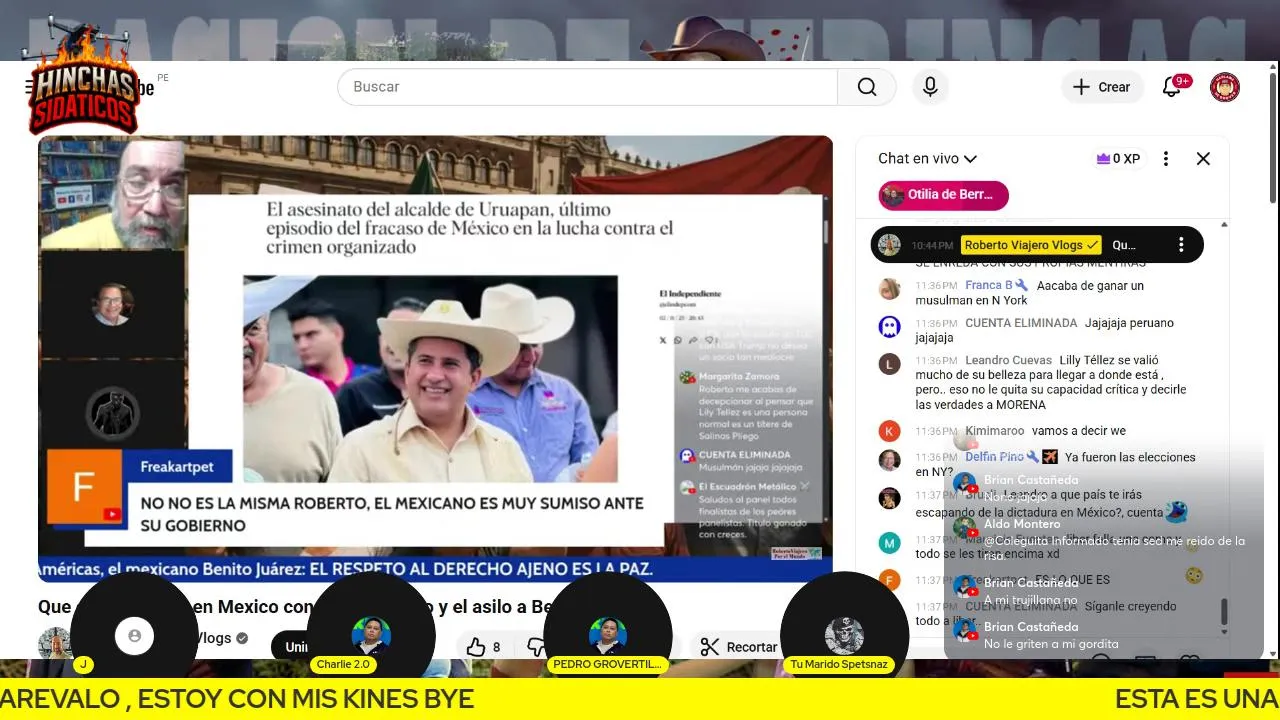Click 'Ya fueron las elecciones' message
The width and height of the screenshot is (1280, 720).
[x=1055, y=464]
